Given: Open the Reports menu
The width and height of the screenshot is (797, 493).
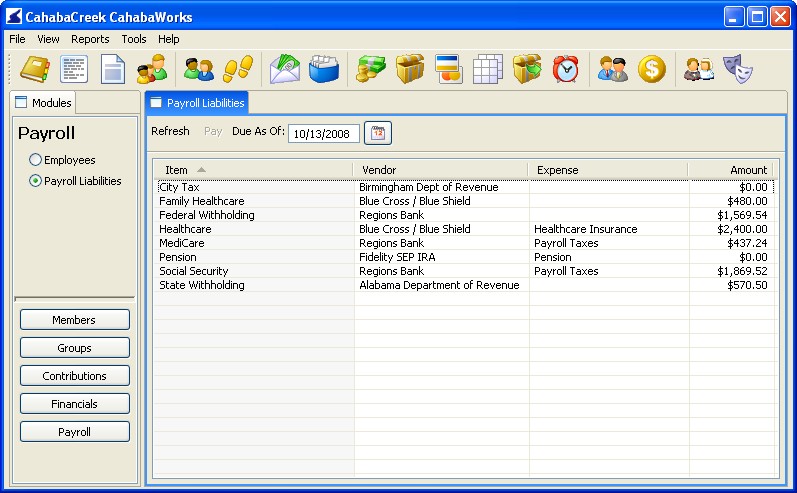Looking at the screenshot, I should click(90, 39).
